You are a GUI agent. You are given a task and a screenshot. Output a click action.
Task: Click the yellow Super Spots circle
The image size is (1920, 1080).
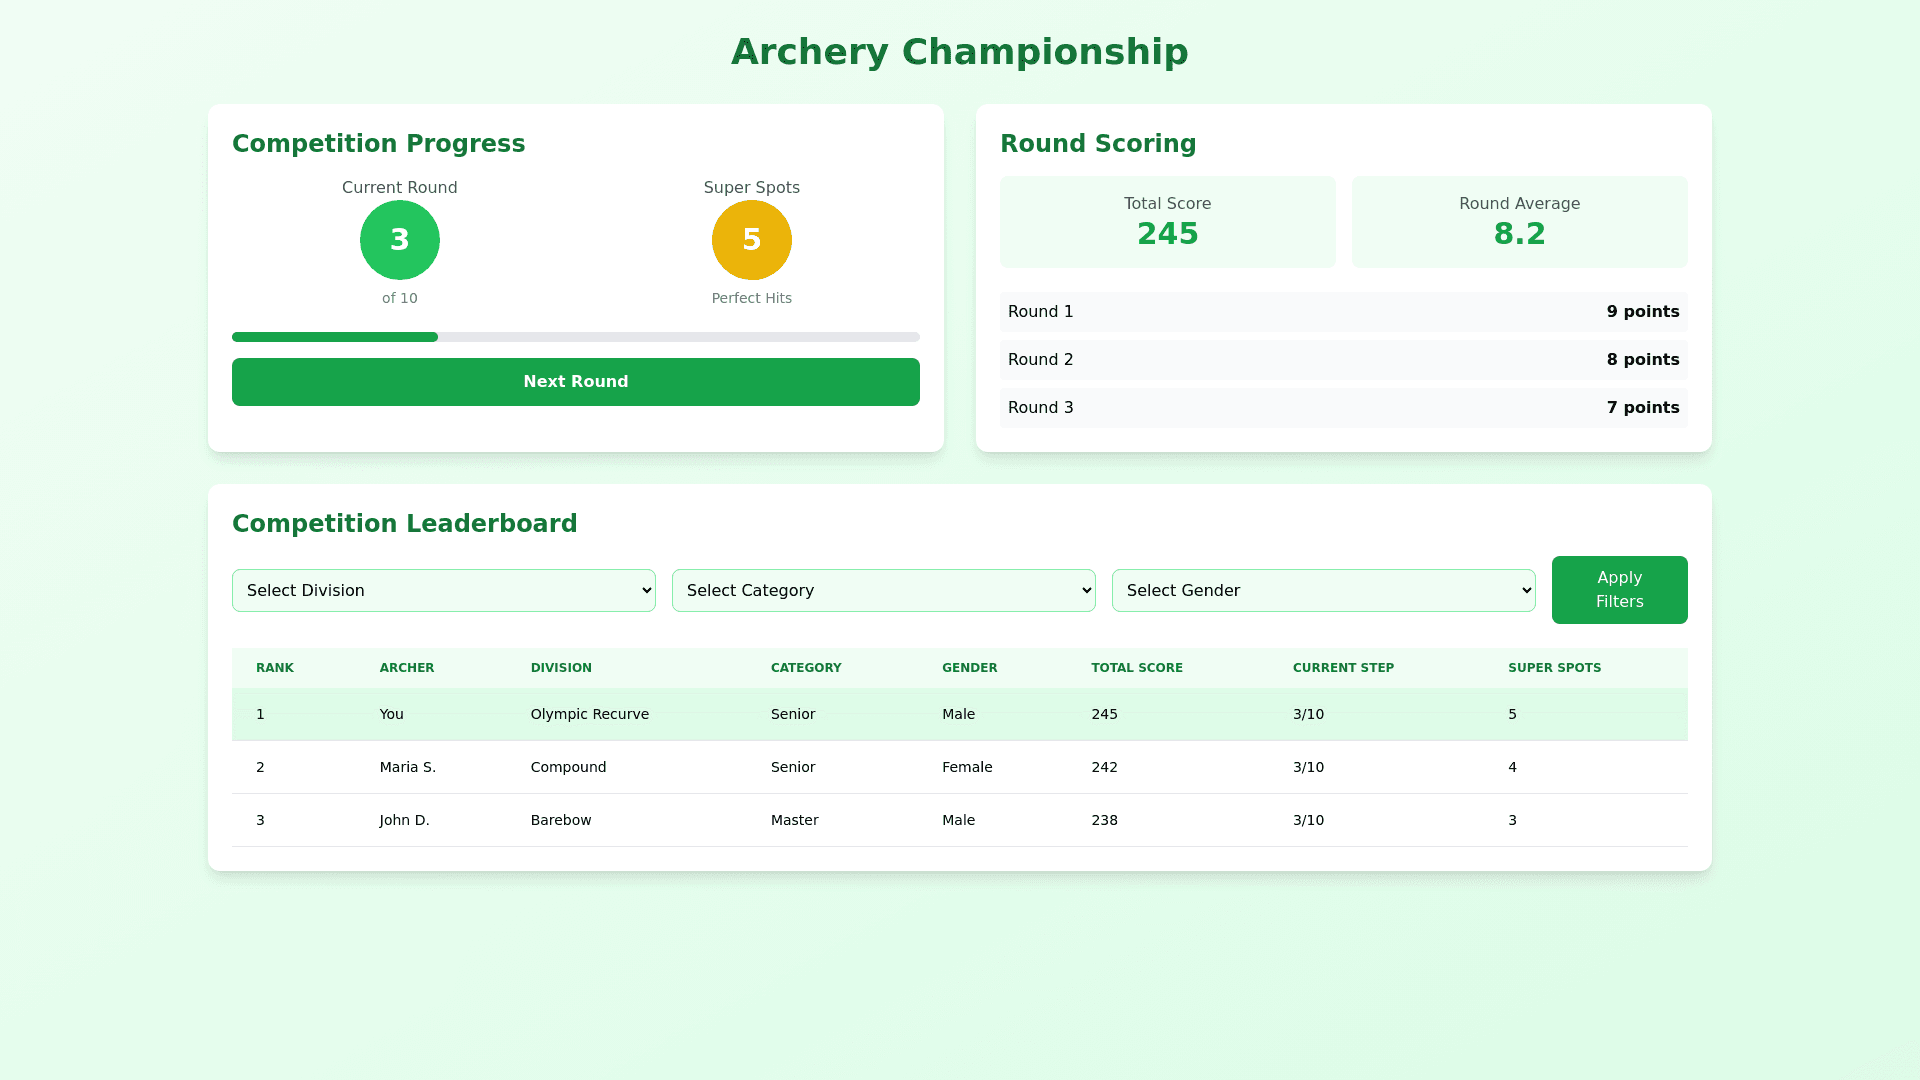tap(751, 240)
